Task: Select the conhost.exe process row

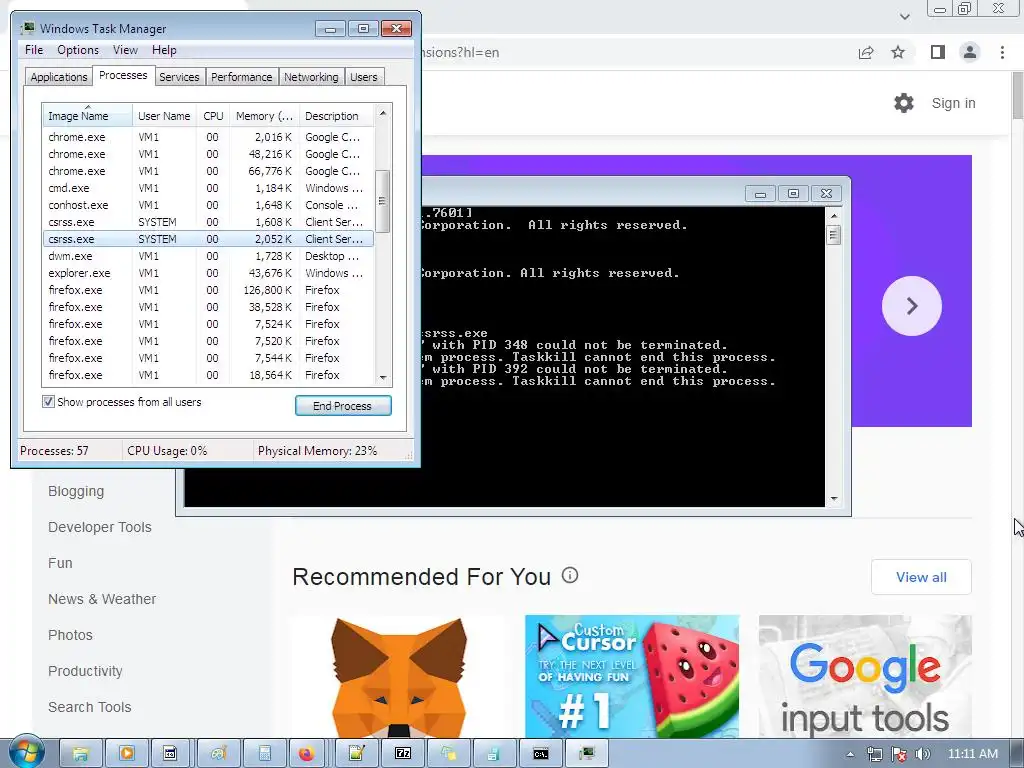Action: pos(208,205)
